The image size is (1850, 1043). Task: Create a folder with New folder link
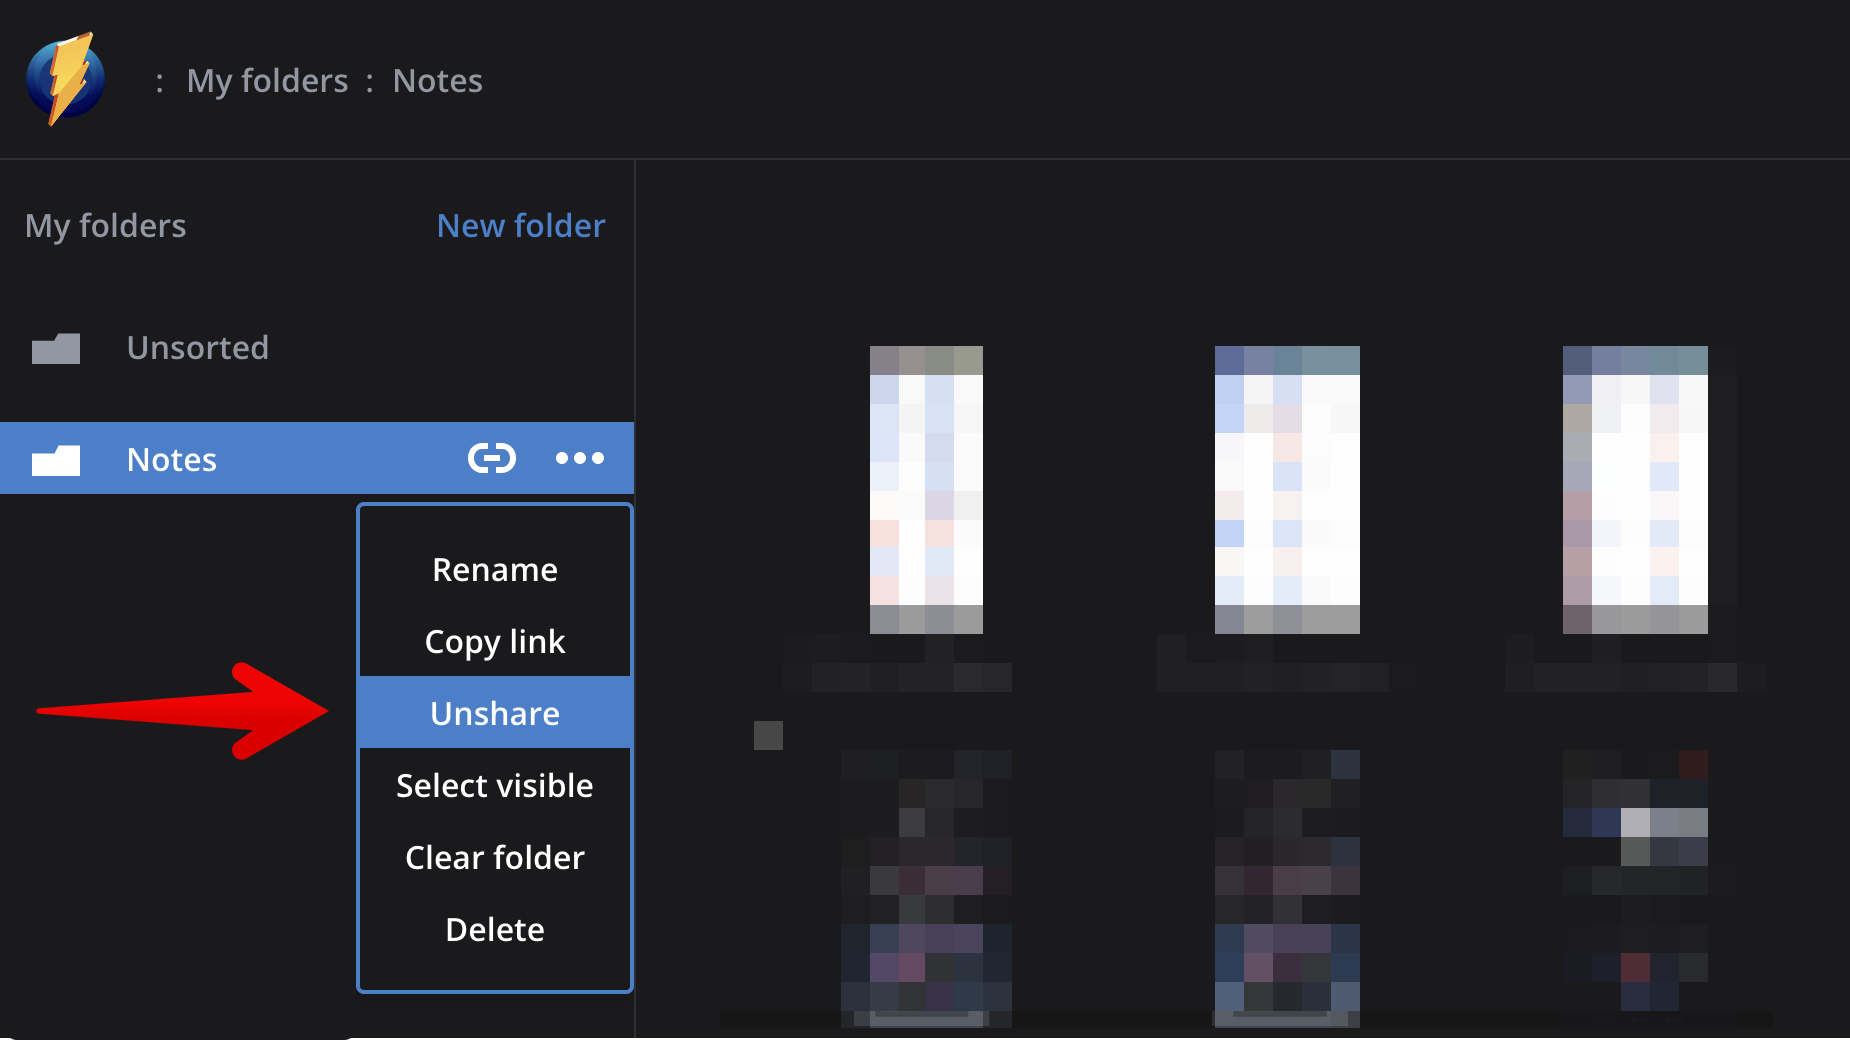point(520,226)
